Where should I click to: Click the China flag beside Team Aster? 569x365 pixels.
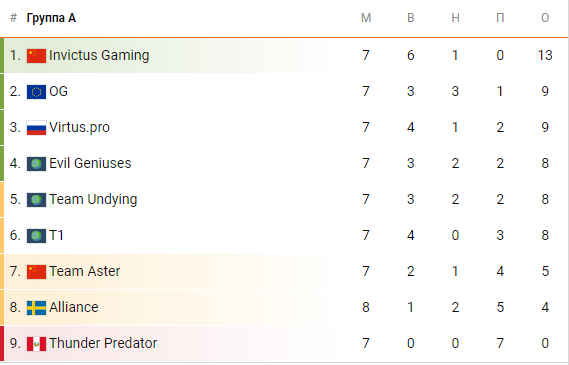[36, 272]
